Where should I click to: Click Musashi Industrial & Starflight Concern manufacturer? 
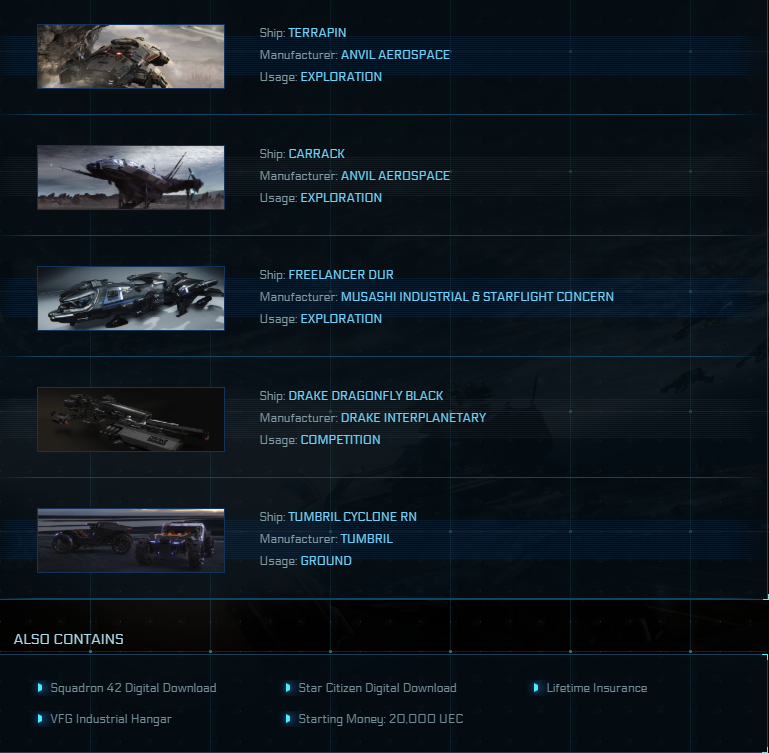tap(477, 297)
